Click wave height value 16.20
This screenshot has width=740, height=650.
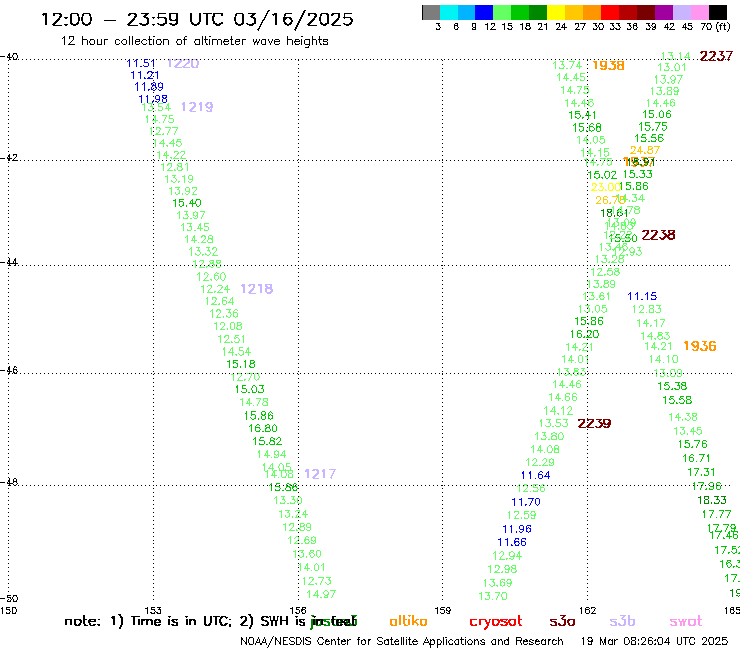click(x=584, y=334)
